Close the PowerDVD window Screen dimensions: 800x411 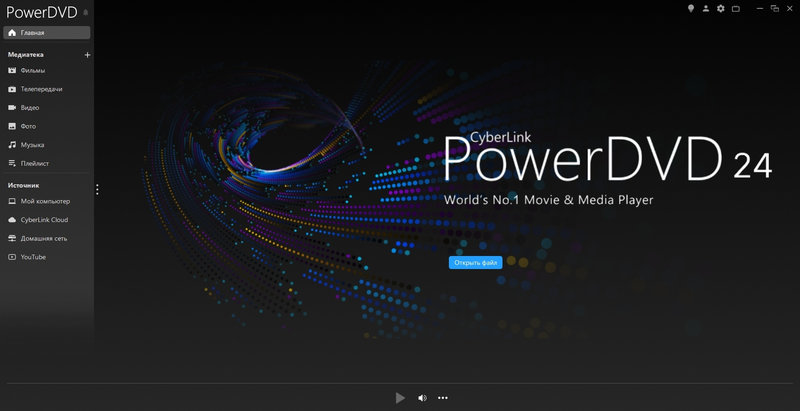(790, 8)
